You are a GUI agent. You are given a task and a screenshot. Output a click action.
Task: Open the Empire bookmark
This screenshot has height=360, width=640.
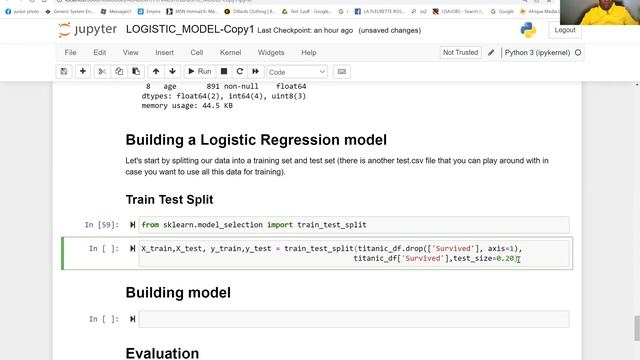click(x=149, y=11)
